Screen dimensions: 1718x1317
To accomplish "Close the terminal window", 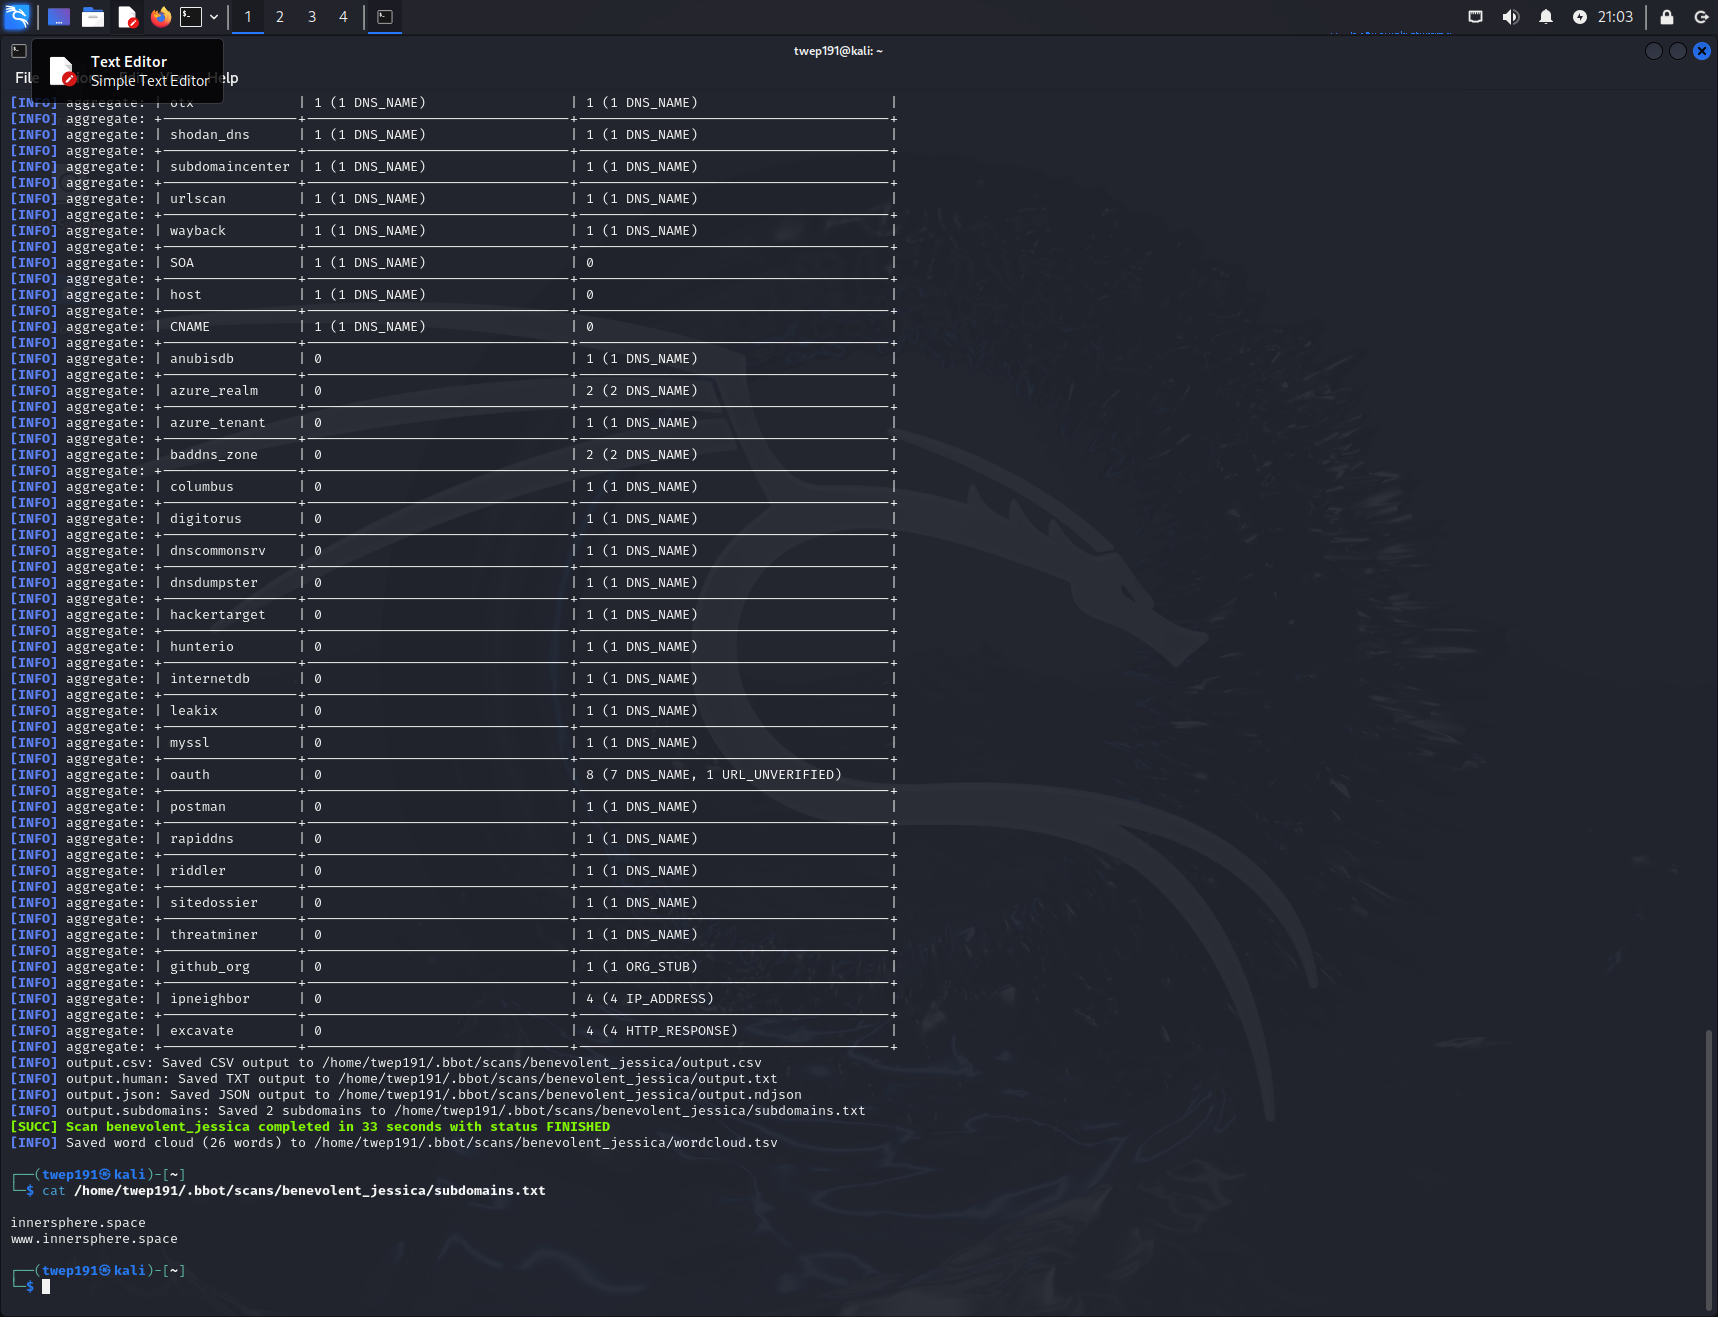I will (1702, 51).
